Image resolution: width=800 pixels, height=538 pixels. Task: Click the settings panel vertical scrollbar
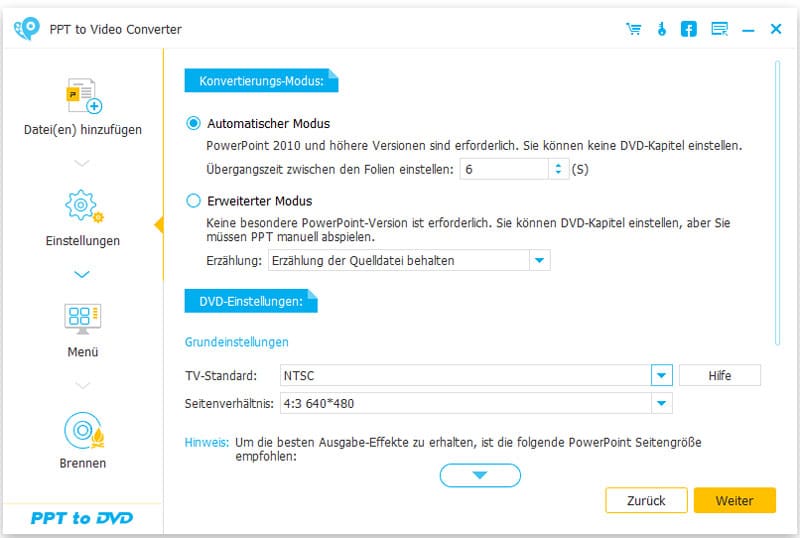pyautogui.click(x=777, y=203)
